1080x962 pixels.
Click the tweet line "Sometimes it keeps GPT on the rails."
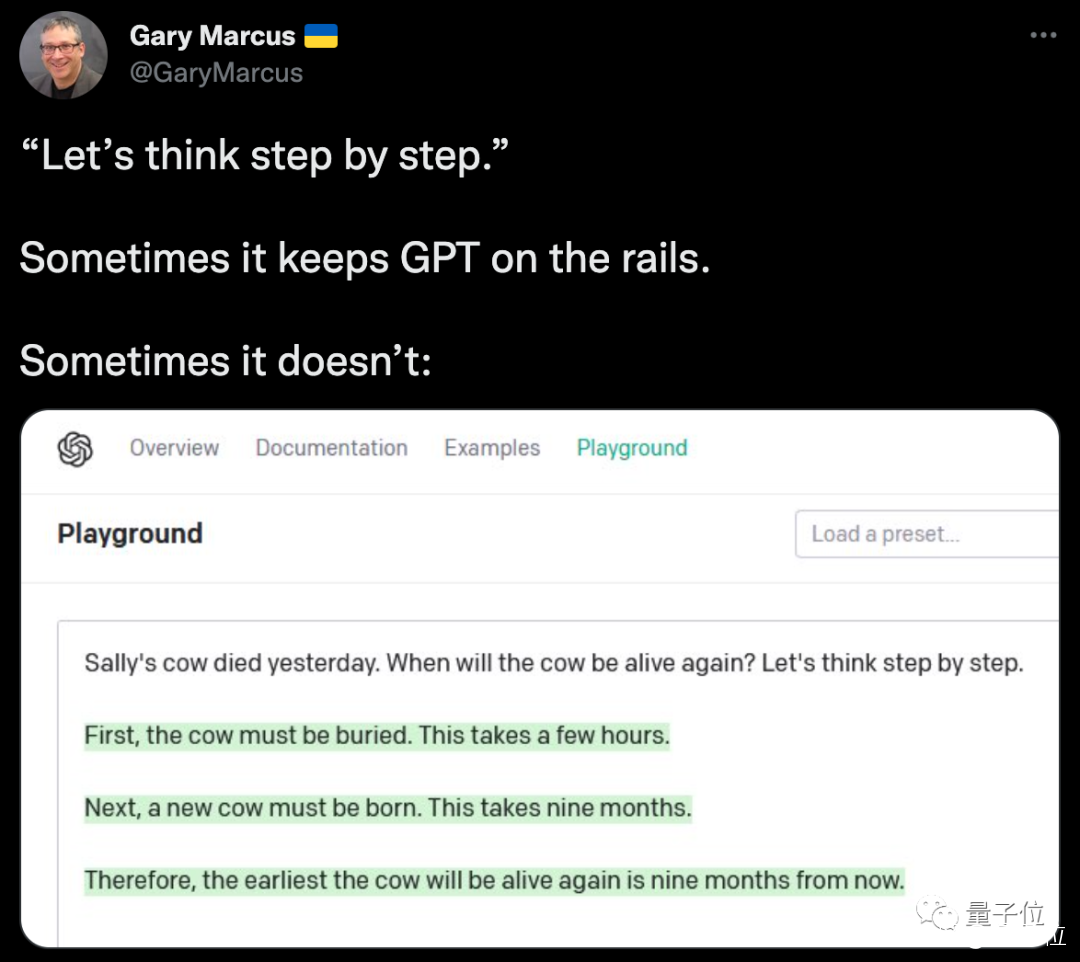coord(364,258)
